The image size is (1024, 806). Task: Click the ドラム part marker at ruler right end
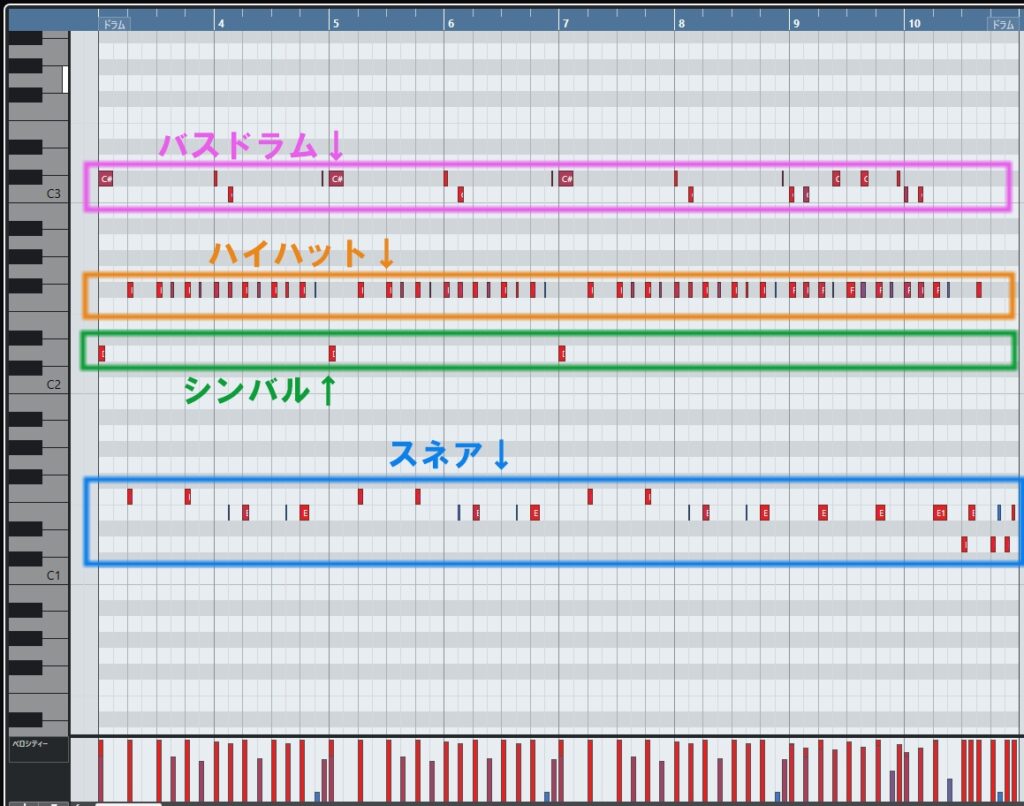point(1004,23)
